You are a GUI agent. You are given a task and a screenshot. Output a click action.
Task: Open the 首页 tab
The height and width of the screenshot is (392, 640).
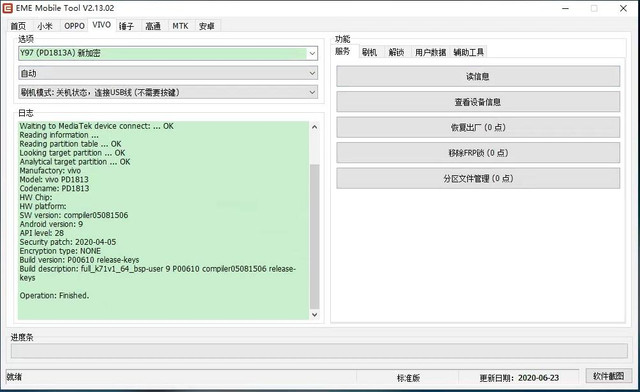pos(18,26)
